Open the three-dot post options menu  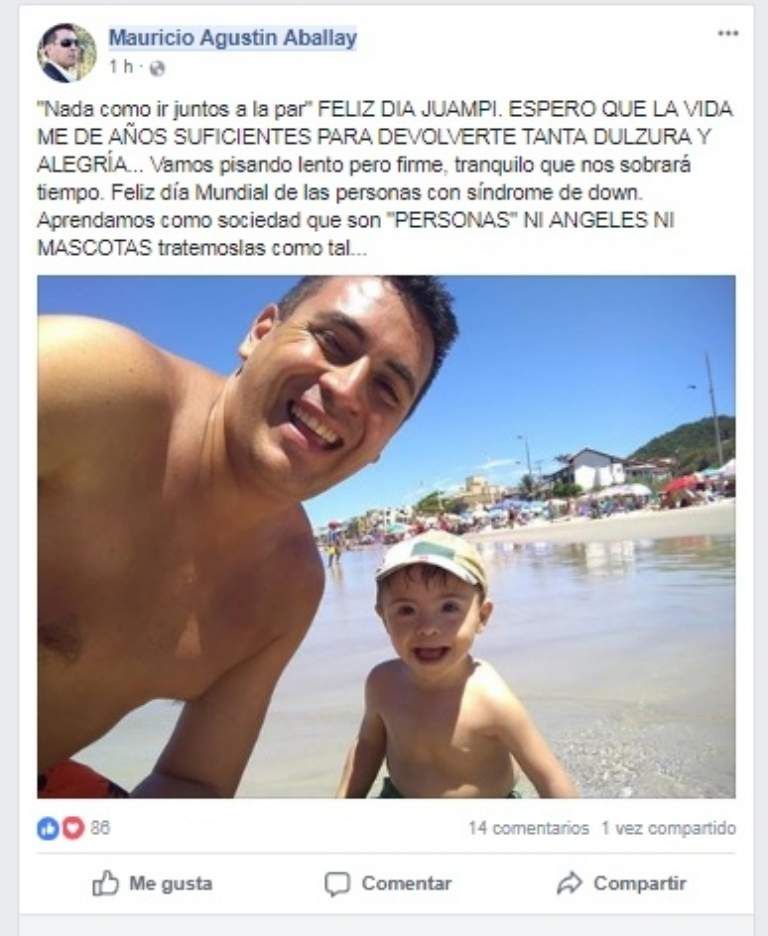727,33
